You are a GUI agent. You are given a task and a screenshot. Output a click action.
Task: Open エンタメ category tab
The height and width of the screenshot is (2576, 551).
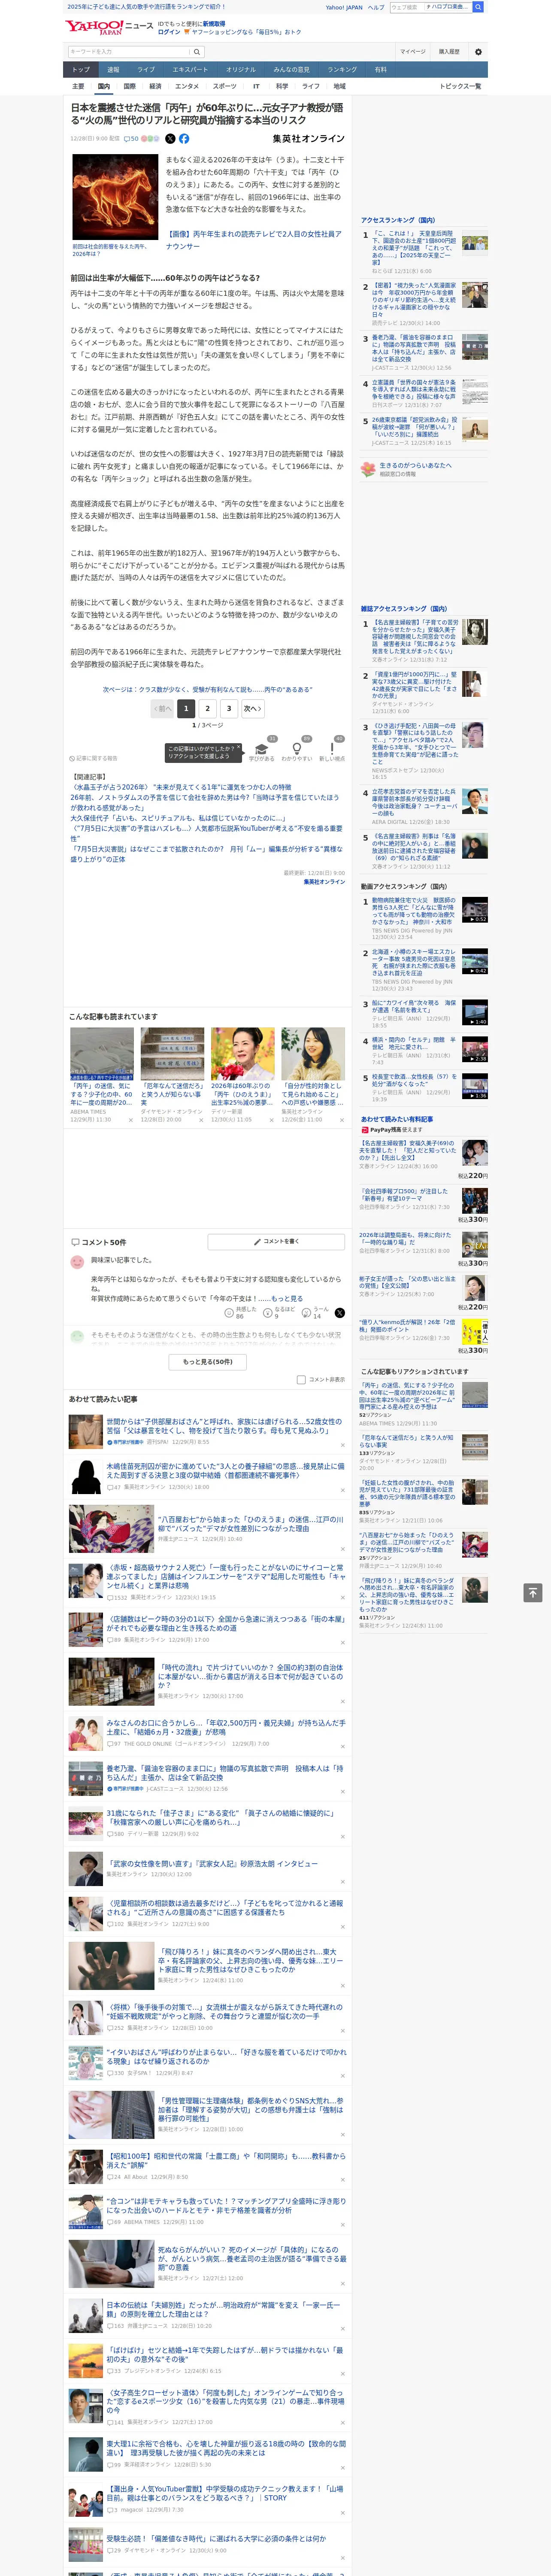187,86
